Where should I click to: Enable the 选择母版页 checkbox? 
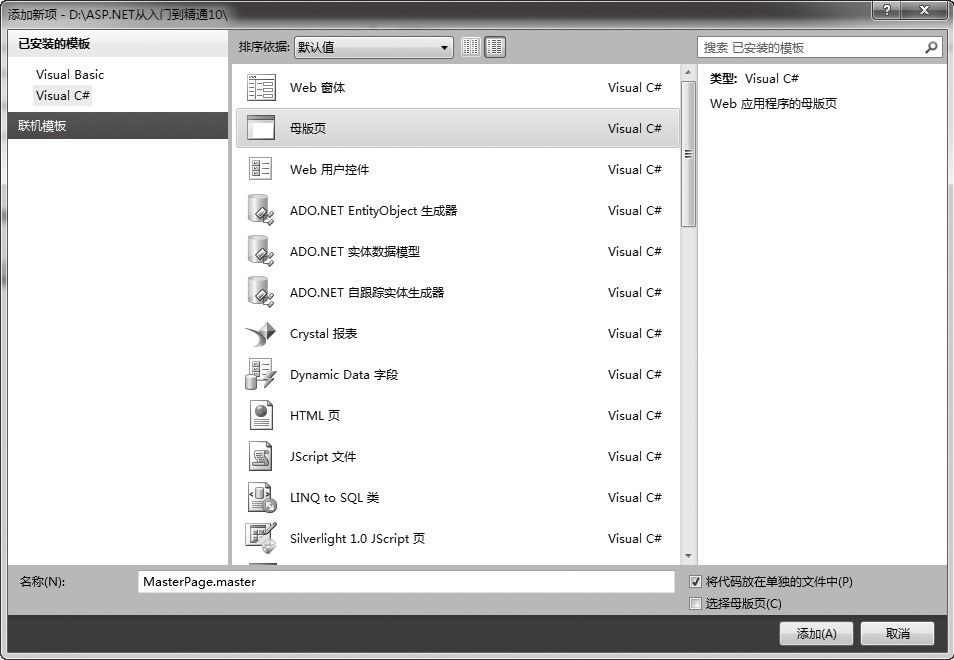pyautogui.click(x=695, y=603)
